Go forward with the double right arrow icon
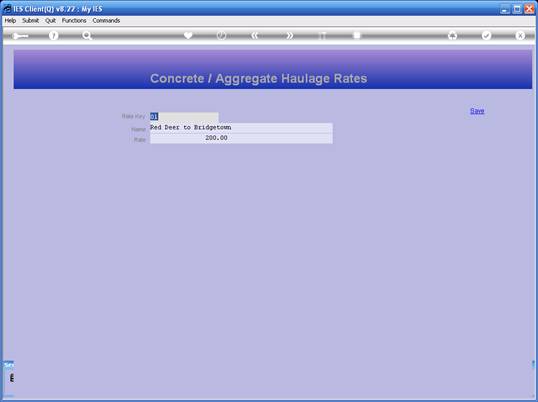The width and height of the screenshot is (538, 402). [290, 35]
